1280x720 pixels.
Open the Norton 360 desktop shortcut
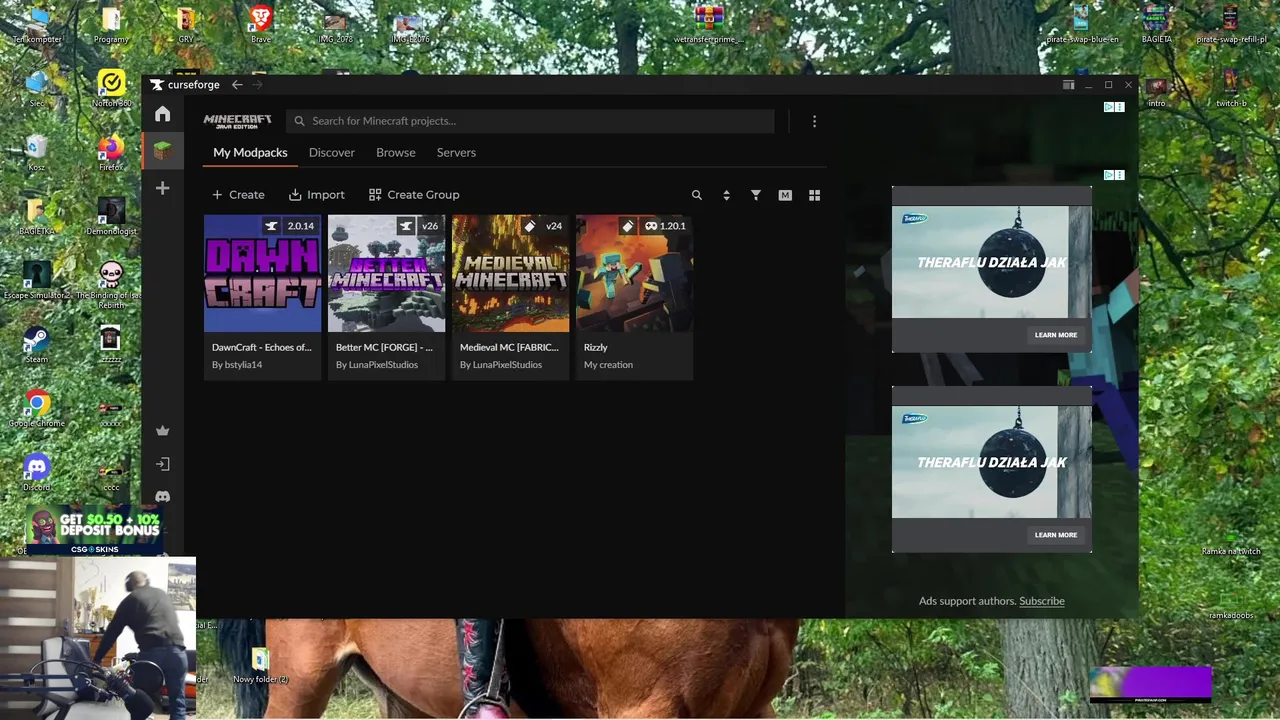pyautogui.click(x=111, y=88)
